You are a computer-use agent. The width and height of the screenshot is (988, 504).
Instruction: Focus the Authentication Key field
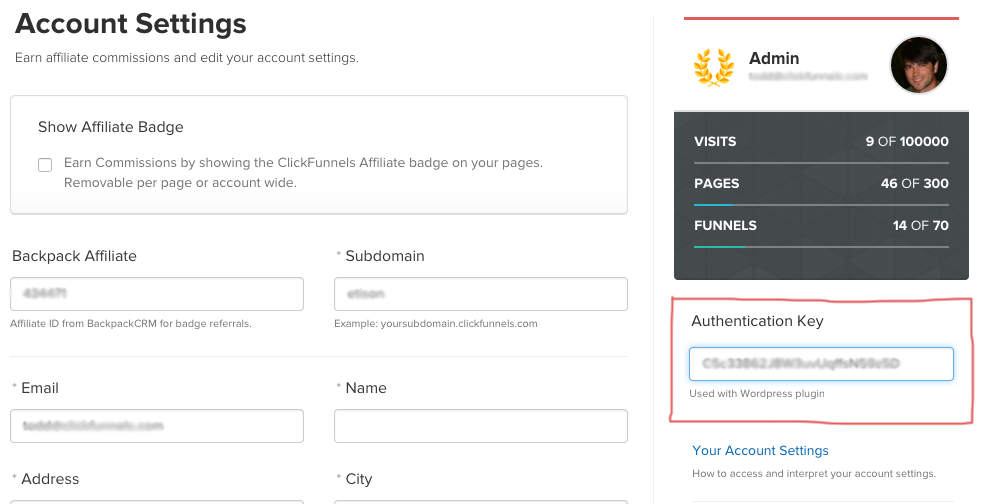(x=821, y=364)
